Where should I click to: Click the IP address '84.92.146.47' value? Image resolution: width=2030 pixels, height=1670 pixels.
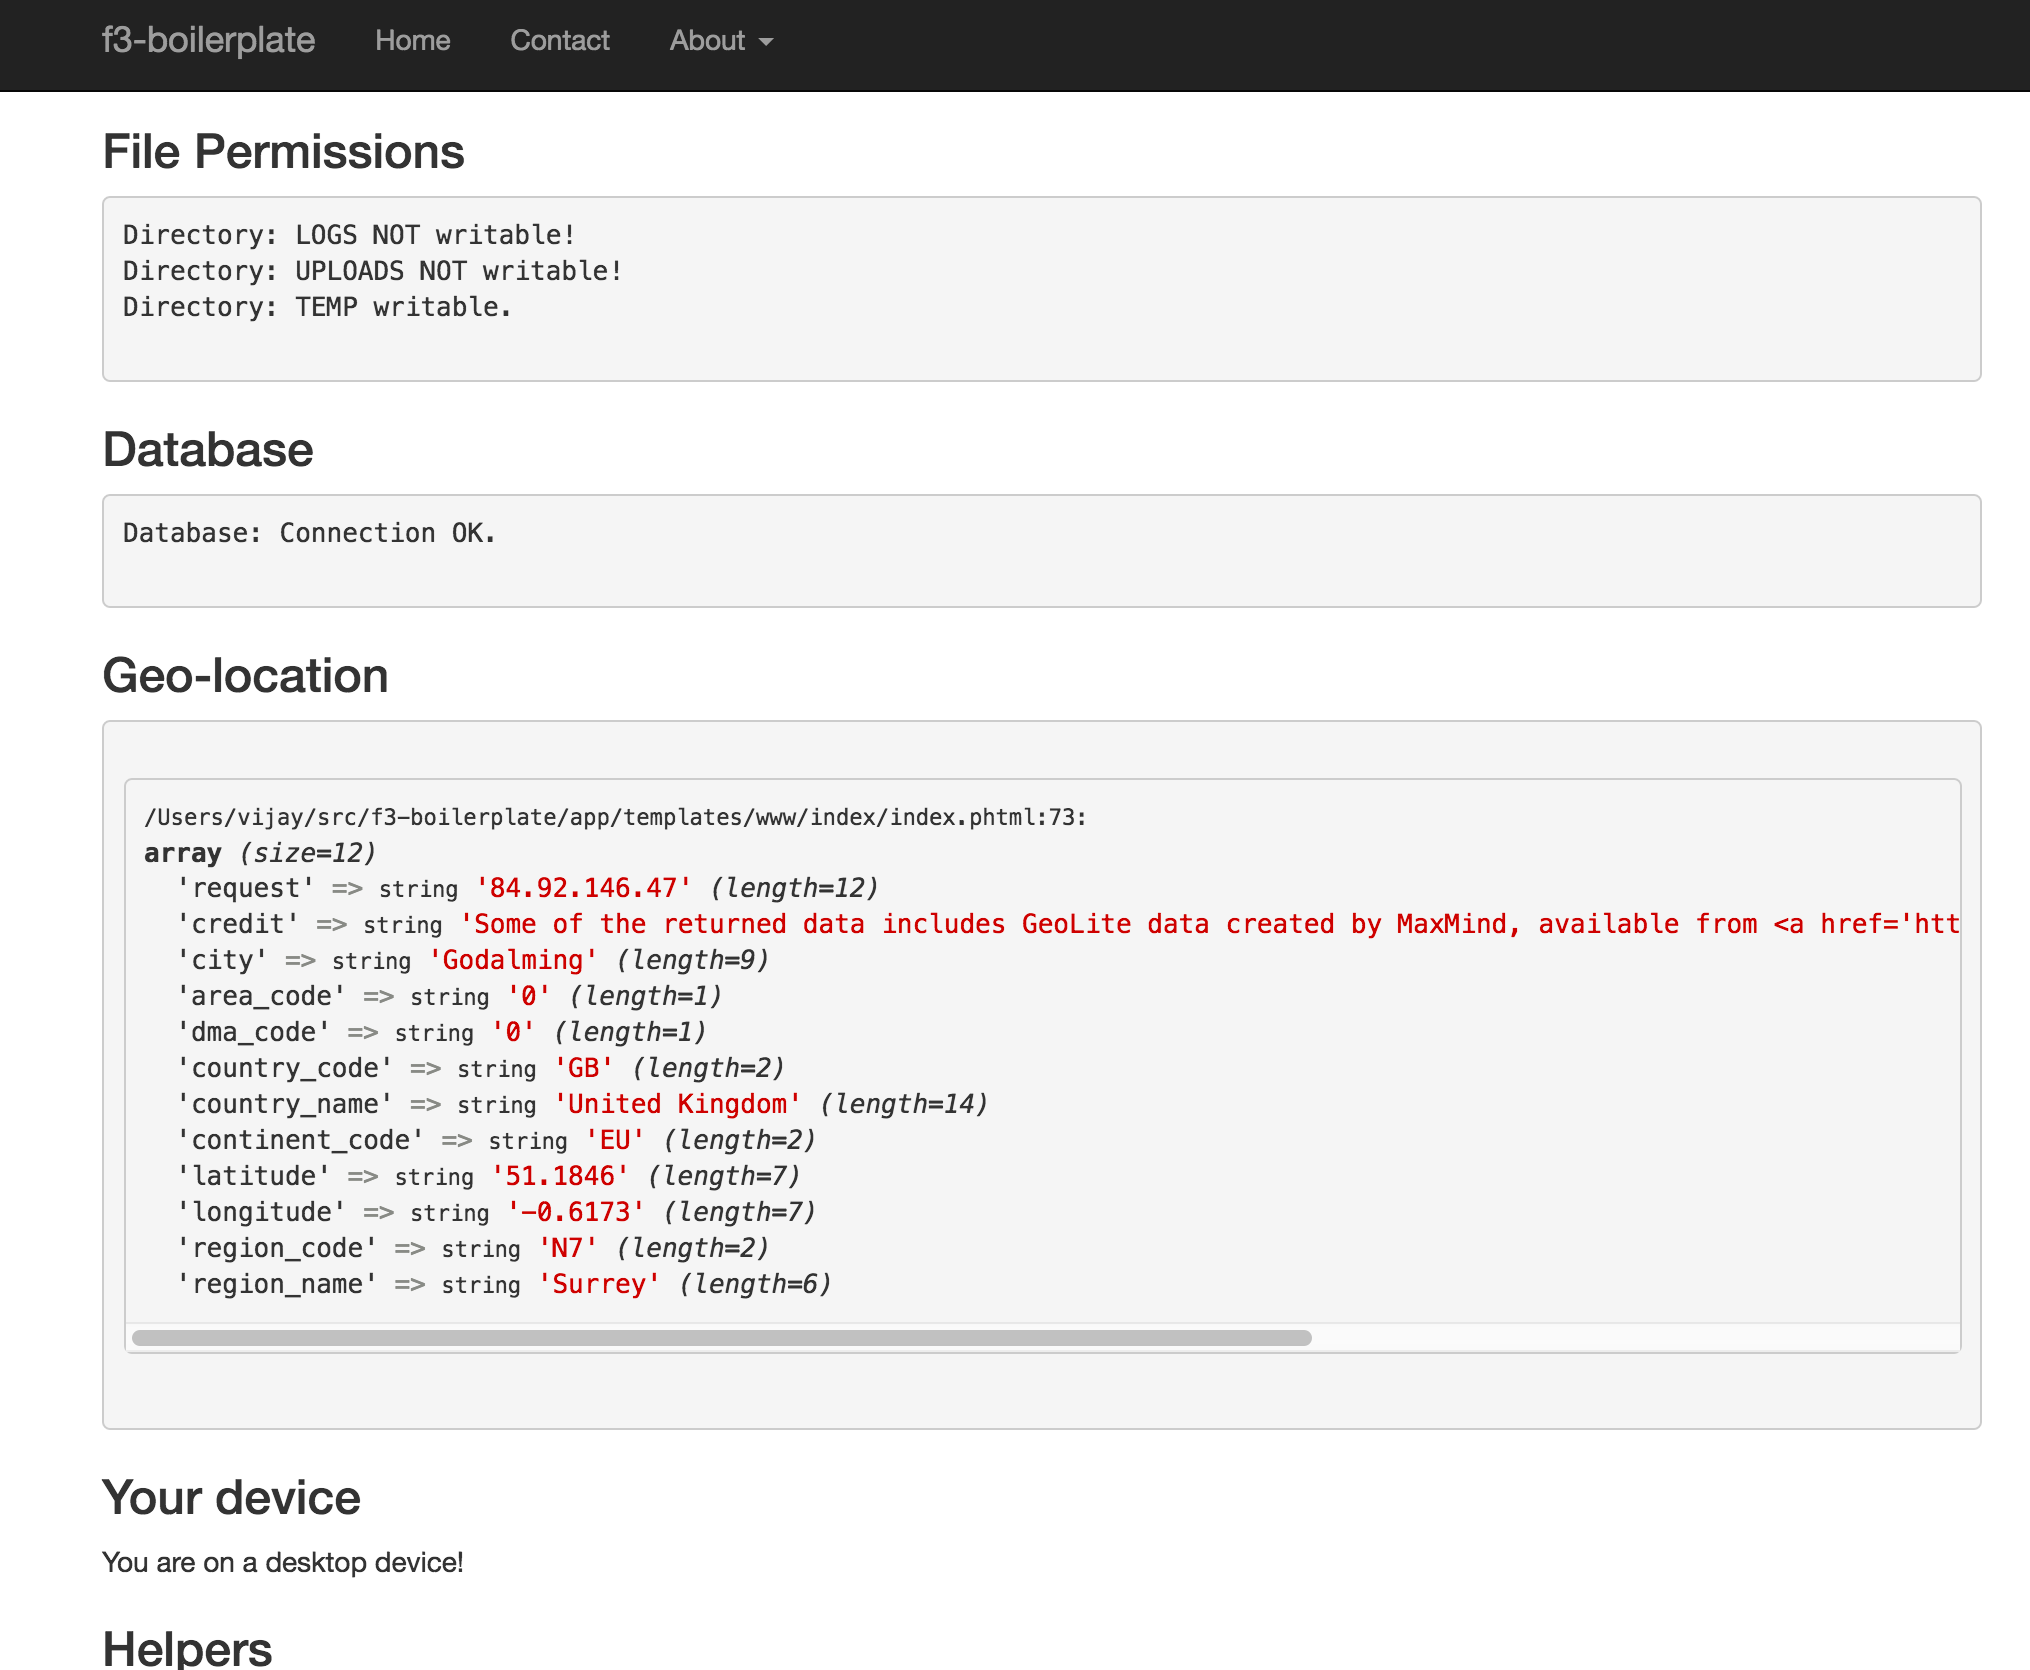pos(583,888)
